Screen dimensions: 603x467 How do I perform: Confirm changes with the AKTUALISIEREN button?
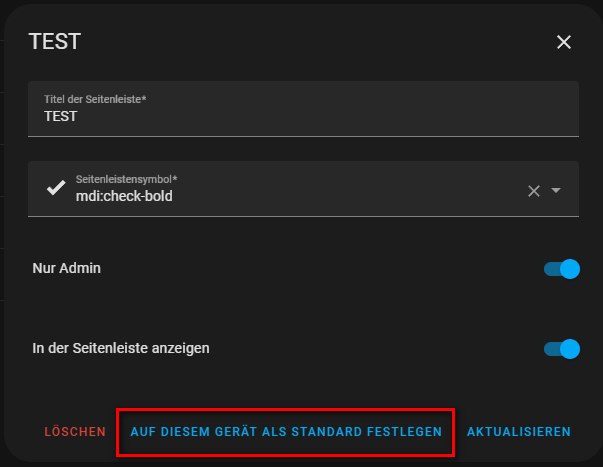pos(518,432)
